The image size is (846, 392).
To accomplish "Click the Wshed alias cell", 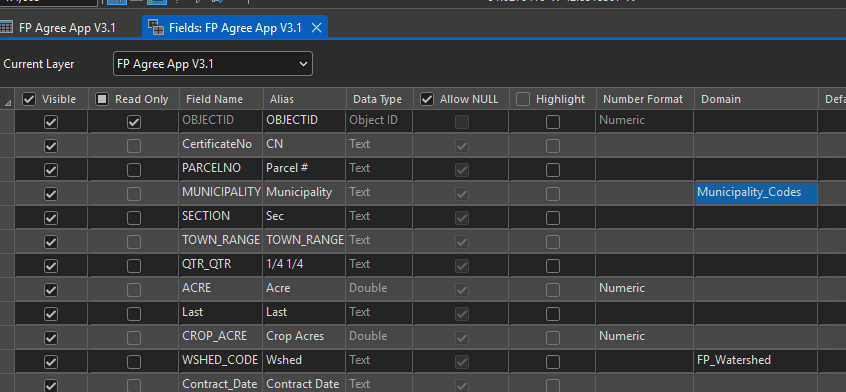I will tap(304, 361).
